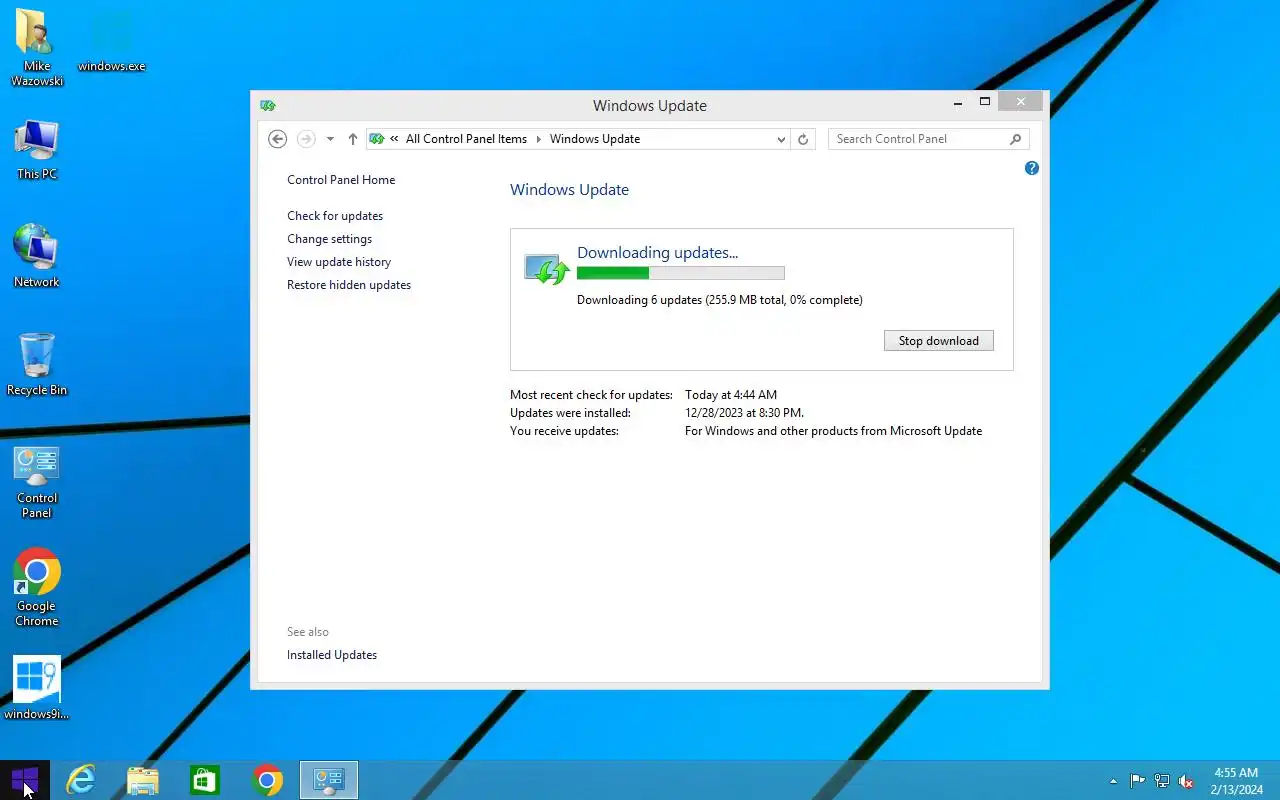Click 'Today at 4:44 AM' value

(731, 395)
